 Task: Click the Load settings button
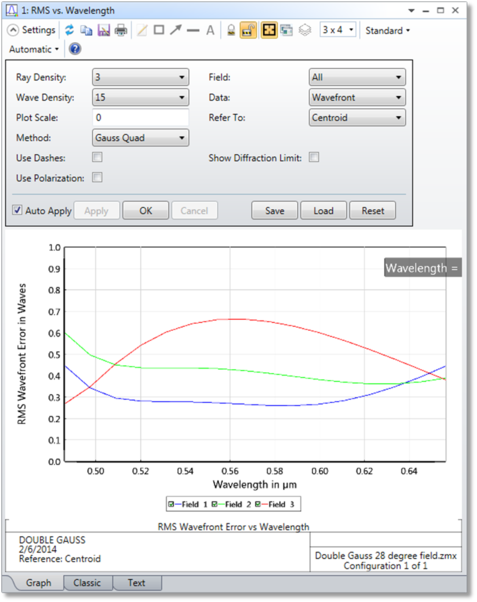pos(323,210)
